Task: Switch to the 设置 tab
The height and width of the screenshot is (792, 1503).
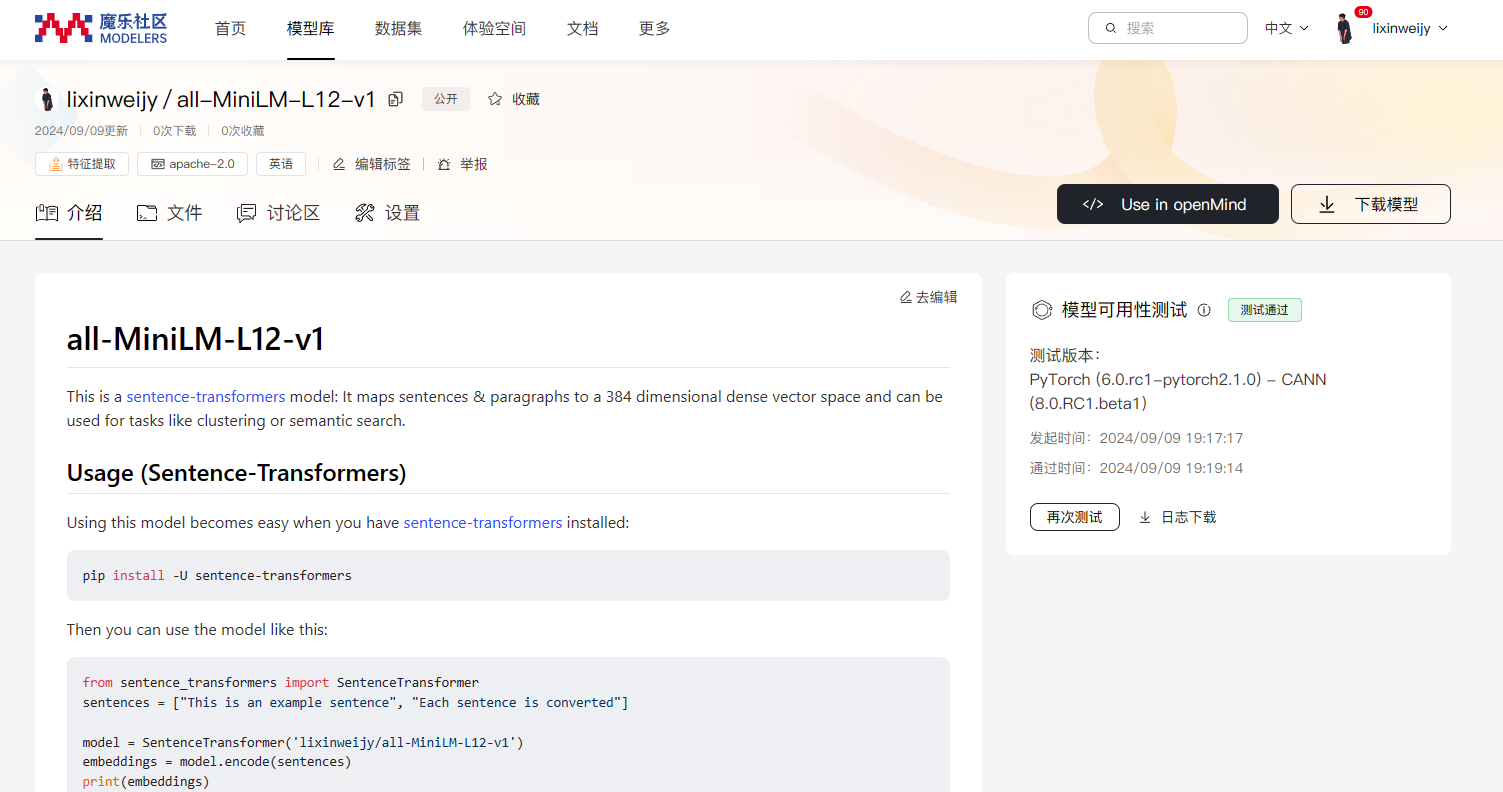Action: (388, 212)
